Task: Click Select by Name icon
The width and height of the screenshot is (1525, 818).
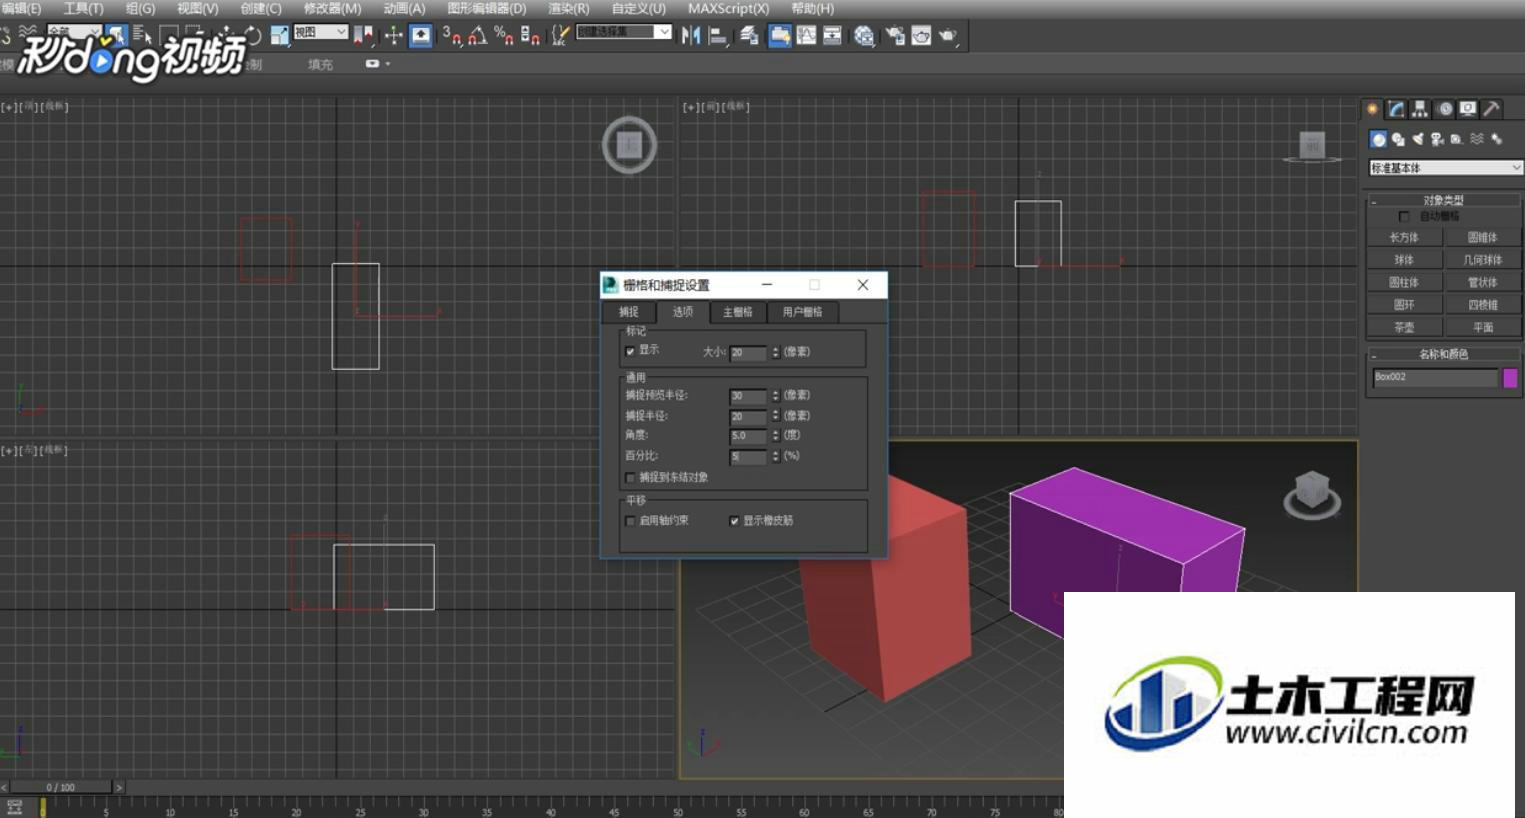Action: (141, 35)
